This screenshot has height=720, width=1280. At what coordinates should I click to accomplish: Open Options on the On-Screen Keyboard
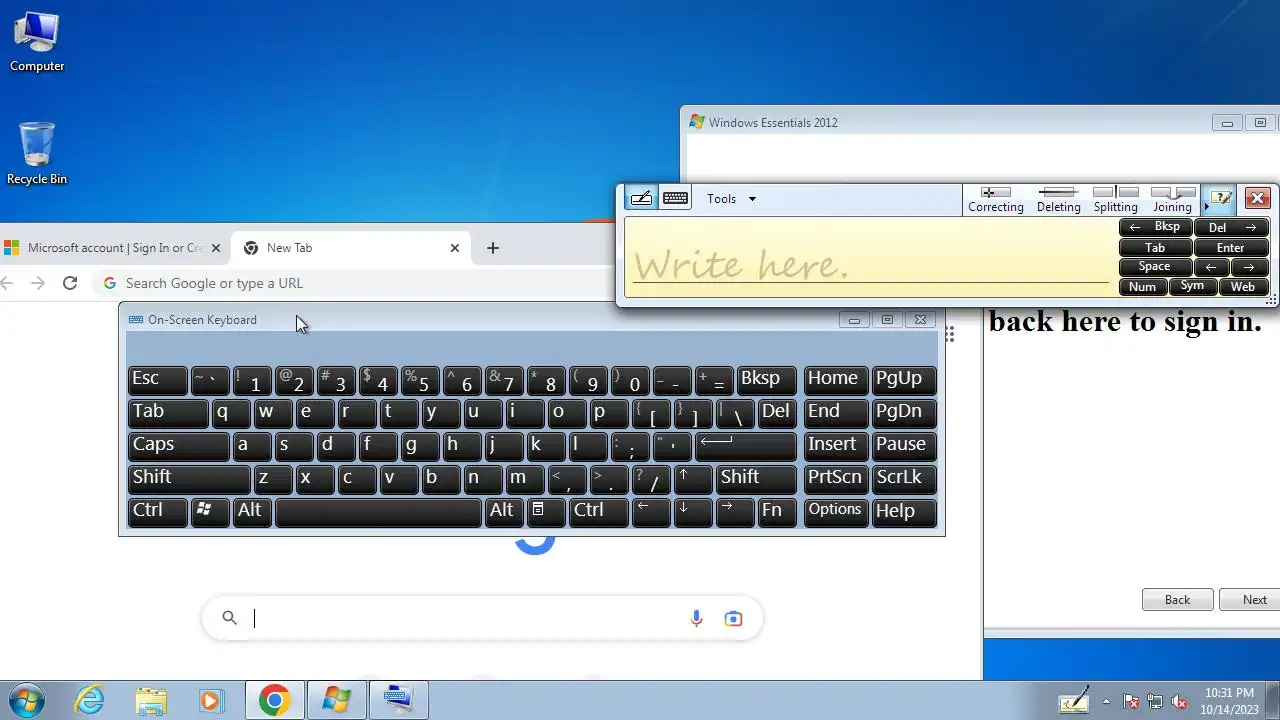pyautogui.click(x=836, y=511)
